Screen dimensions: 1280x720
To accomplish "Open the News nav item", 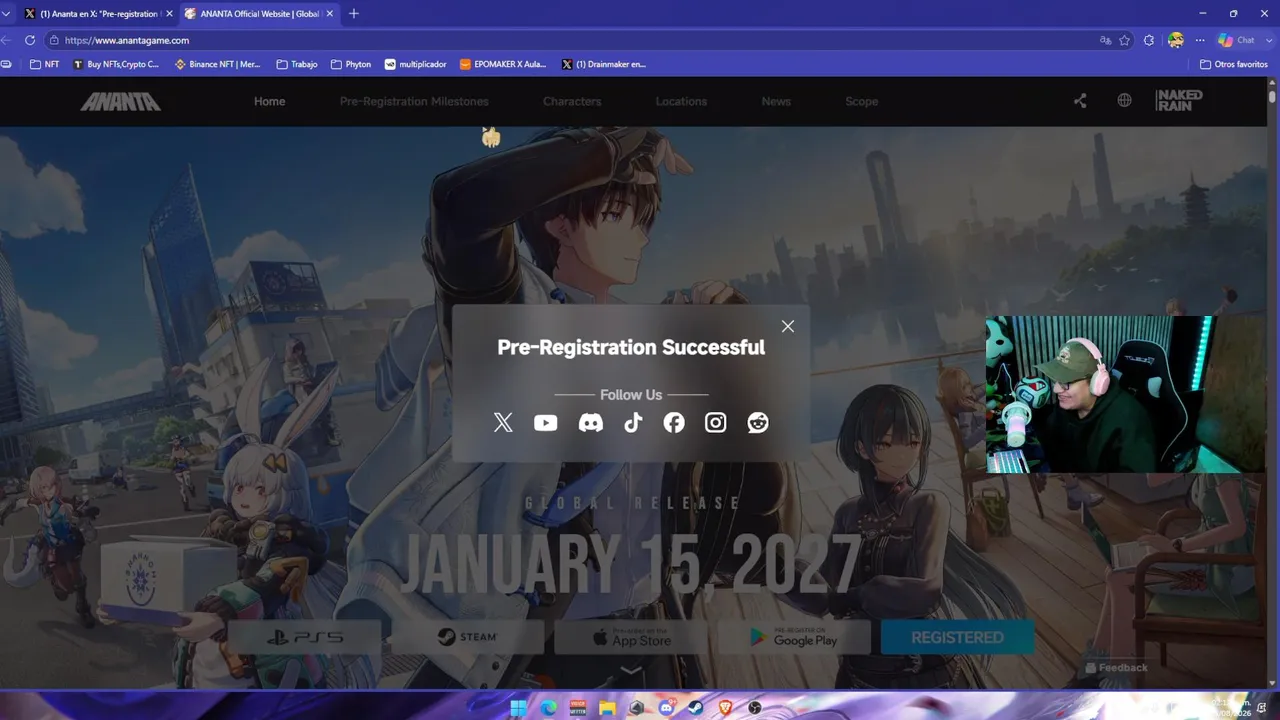I will point(776,101).
